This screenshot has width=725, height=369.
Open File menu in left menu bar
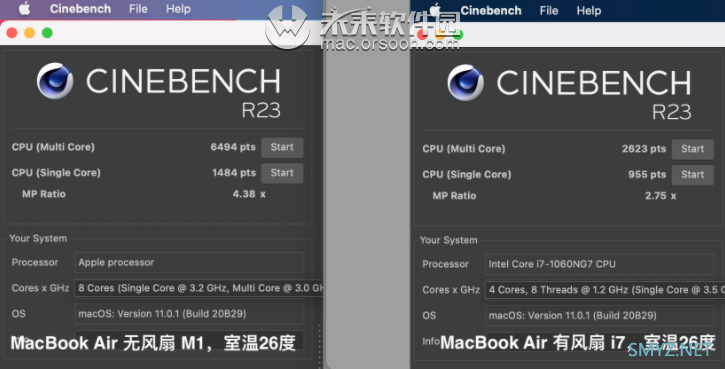pos(138,9)
